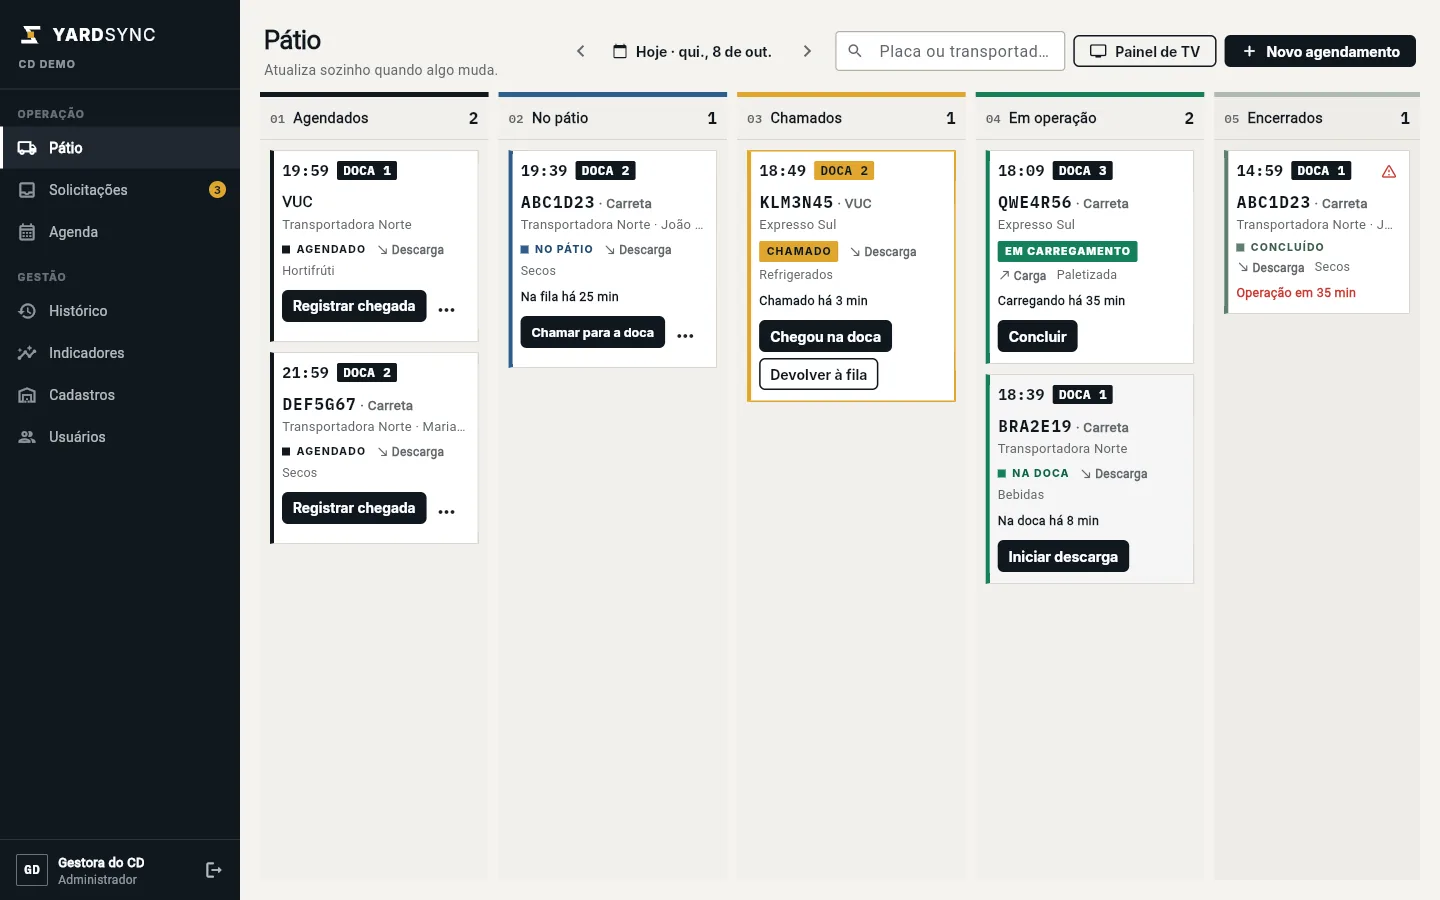The width and height of the screenshot is (1440, 900).
Task: Click the YardSync logo icon
Action: 31,35
